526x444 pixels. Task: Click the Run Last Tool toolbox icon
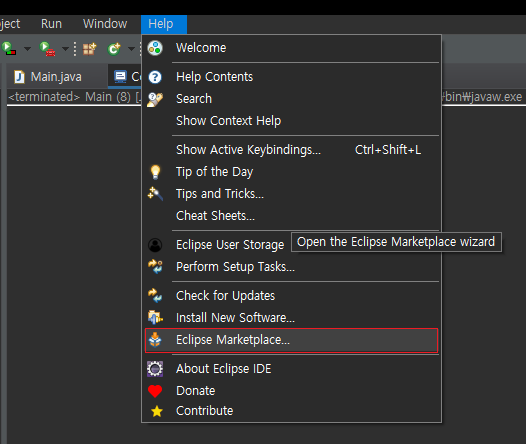point(47,49)
